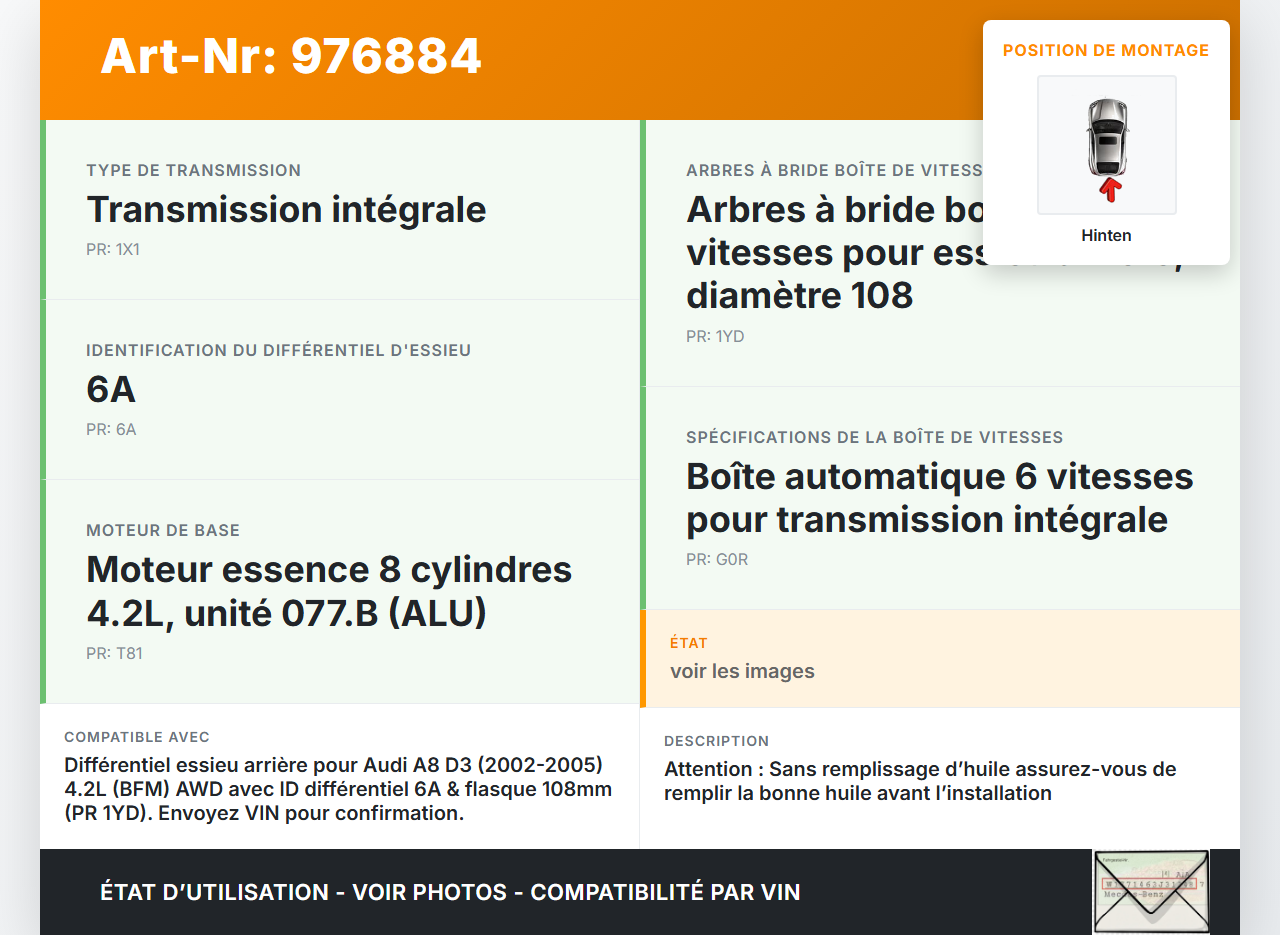Open the VIN registration document thumbnail
1280x935 pixels.
[x=1151, y=892]
